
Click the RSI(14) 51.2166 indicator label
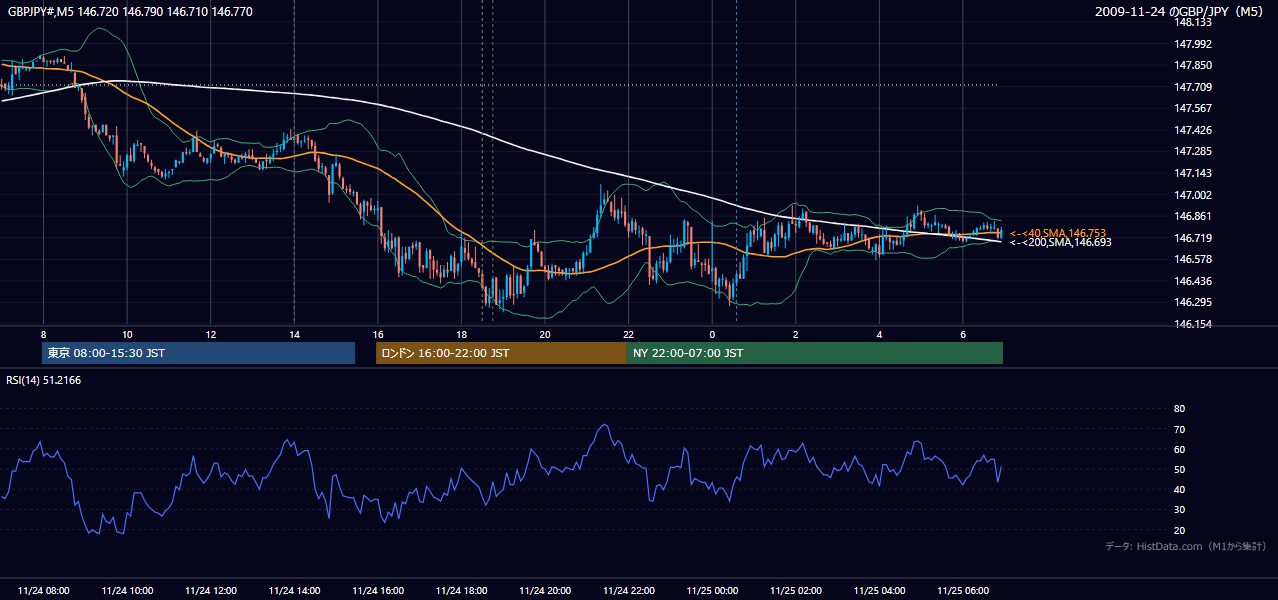pyautogui.click(x=43, y=380)
